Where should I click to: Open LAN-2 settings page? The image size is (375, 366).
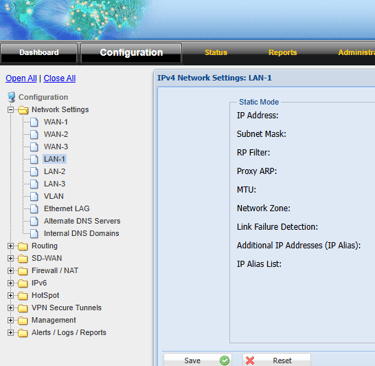pyautogui.click(x=55, y=171)
